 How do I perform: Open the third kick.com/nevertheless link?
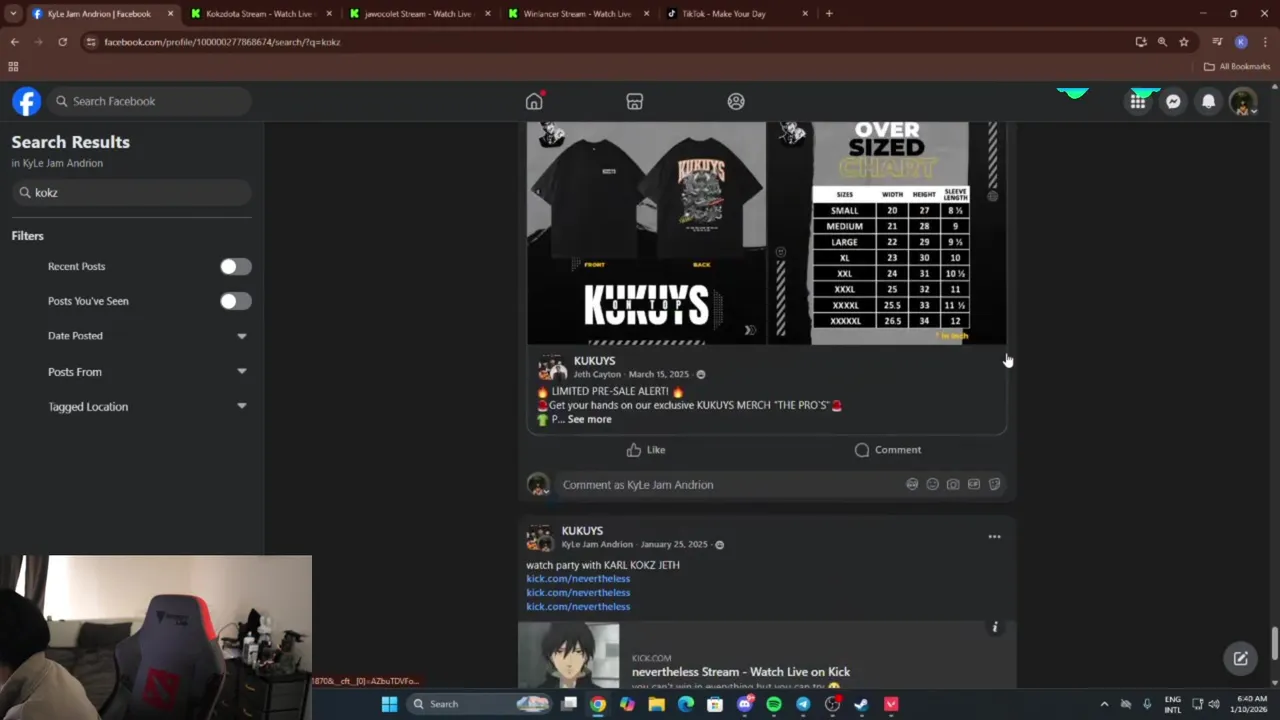[x=578, y=607]
